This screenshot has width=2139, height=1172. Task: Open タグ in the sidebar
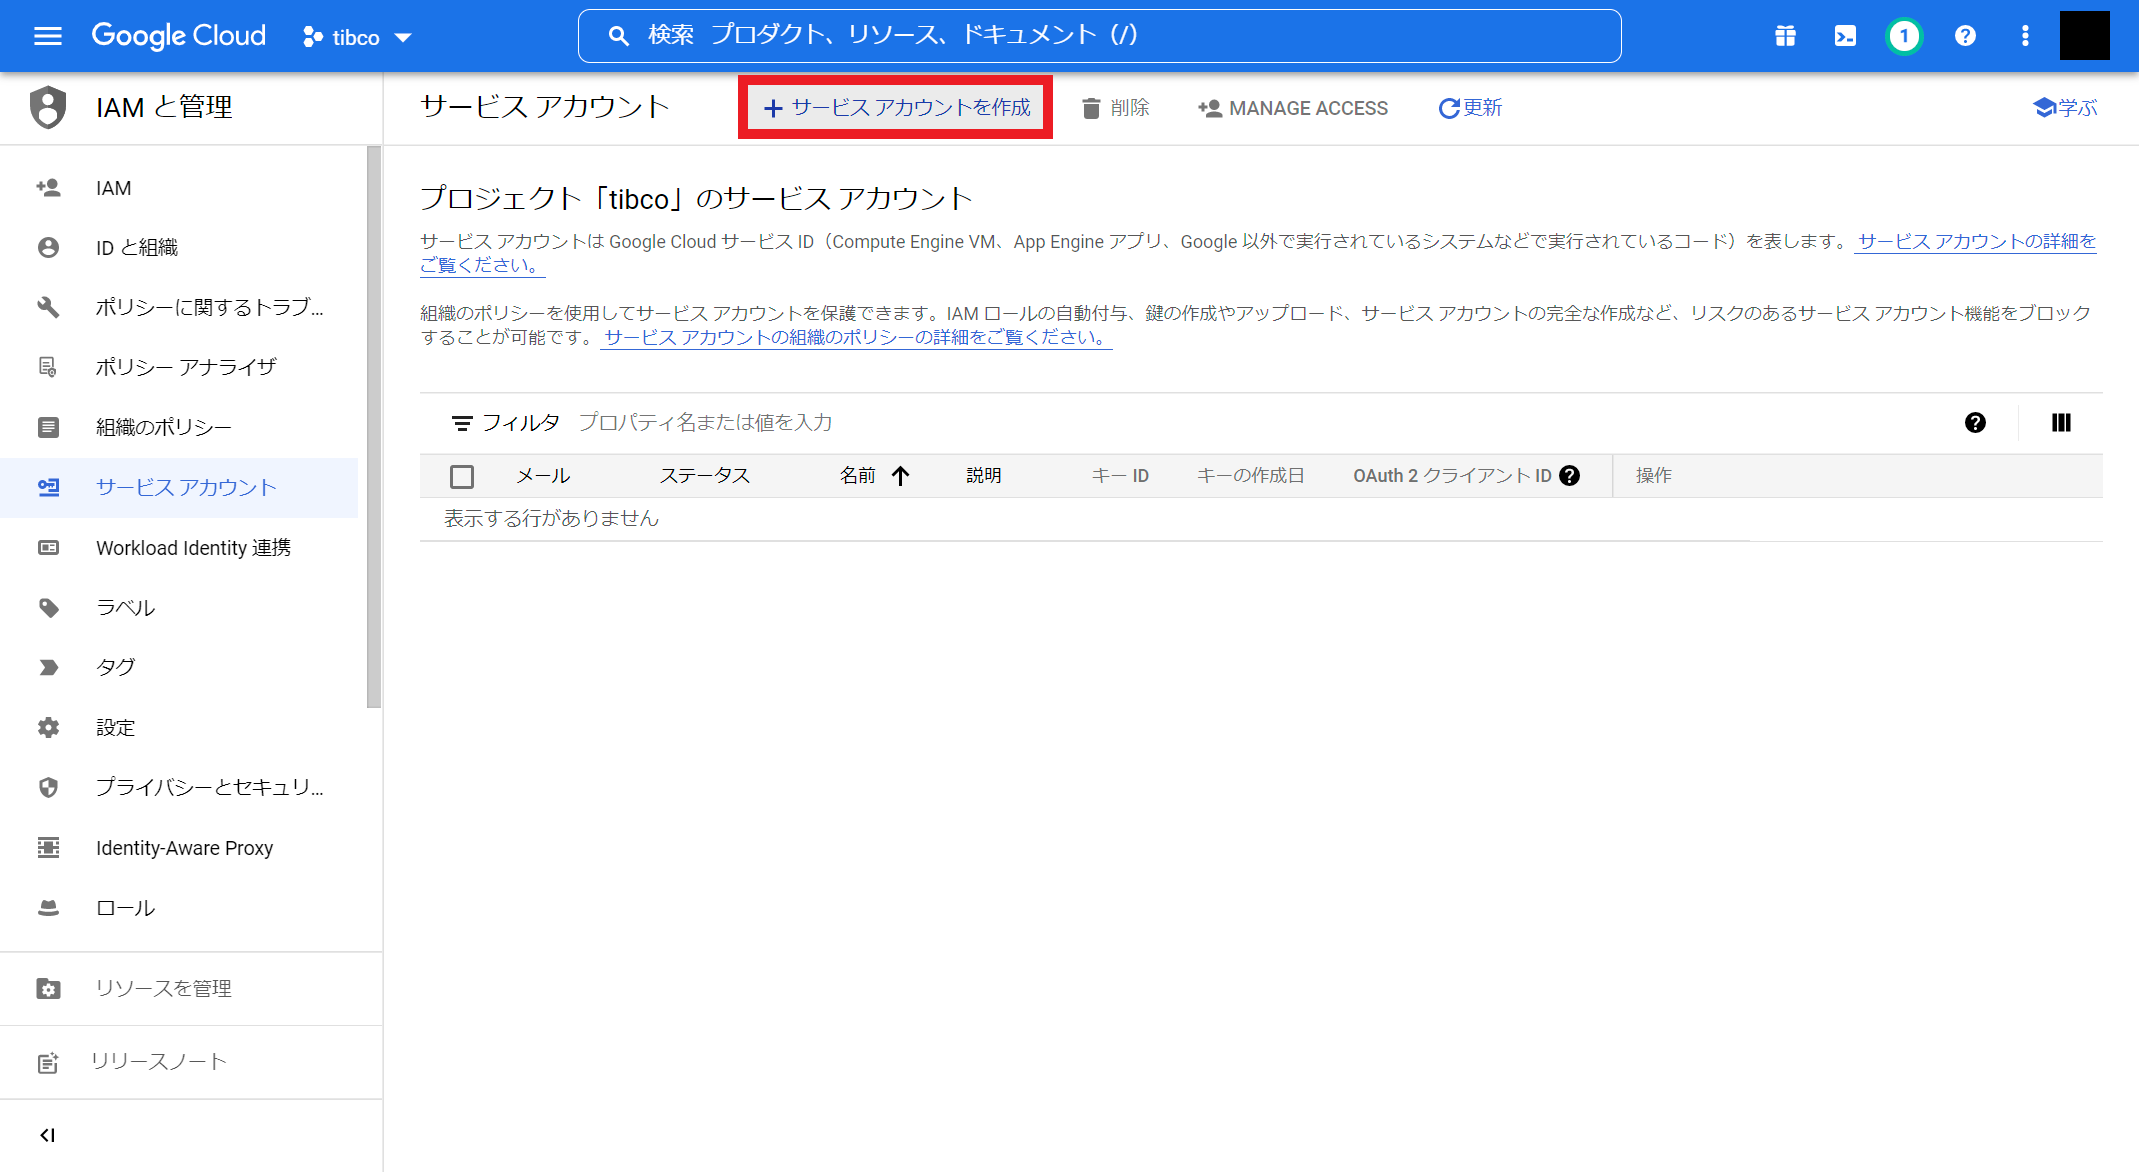pyautogui.click(x=179, y=668)
